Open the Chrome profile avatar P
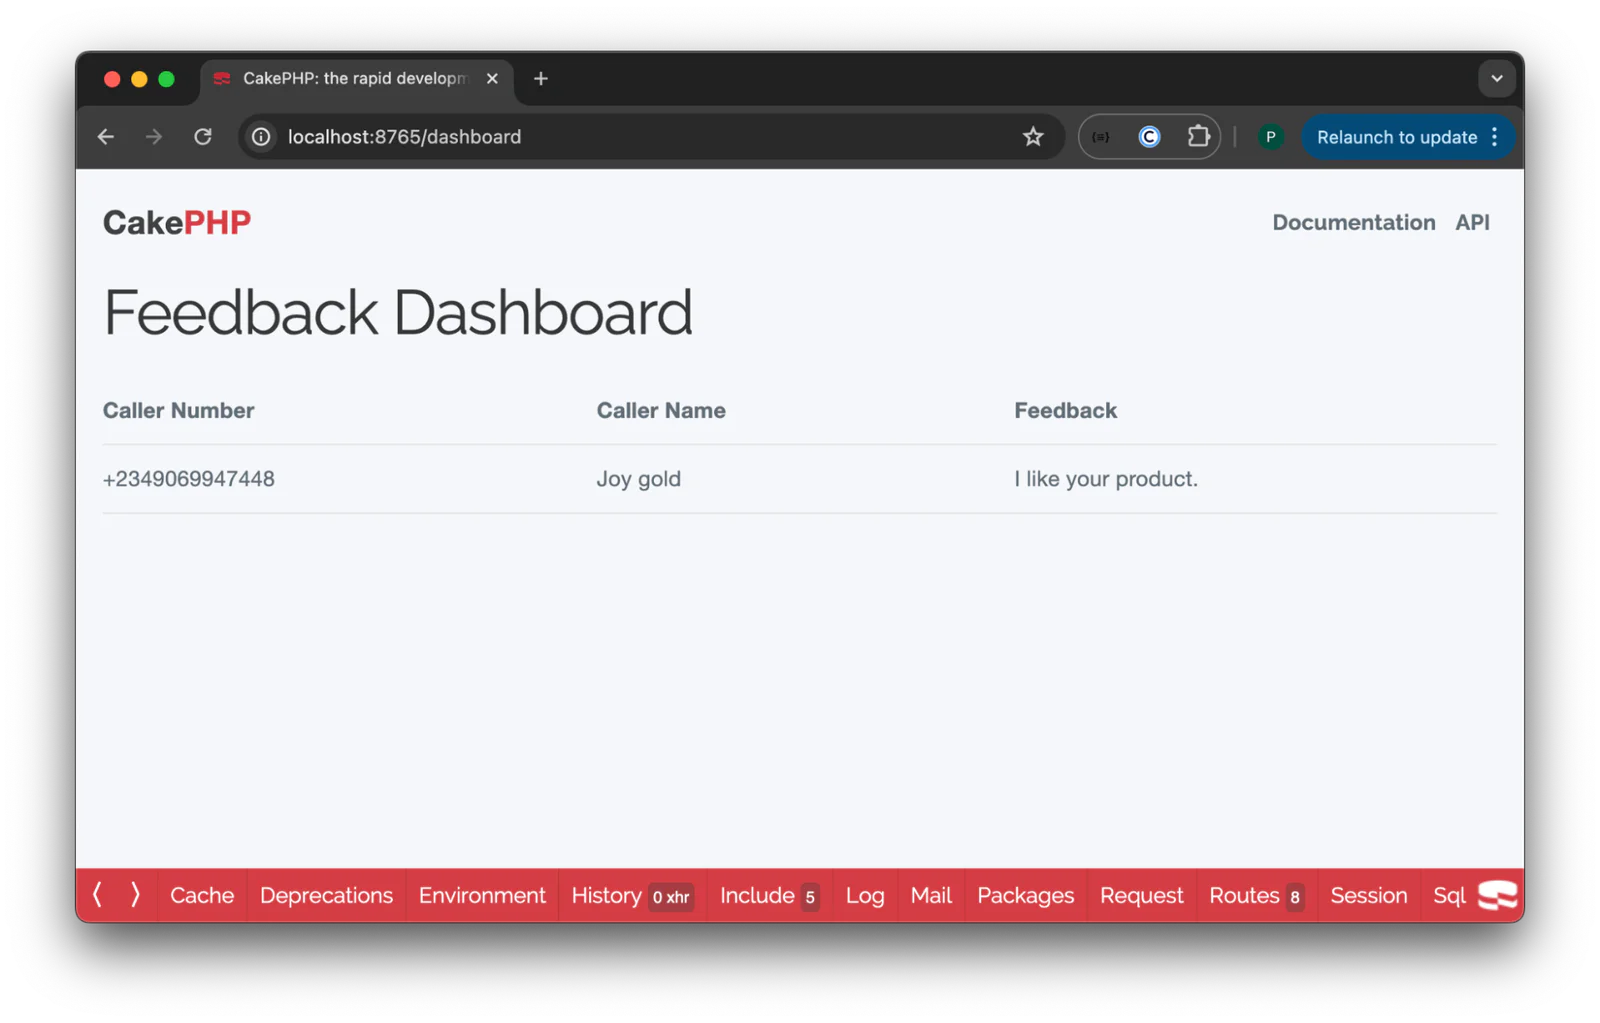 tap(1270, 137)
